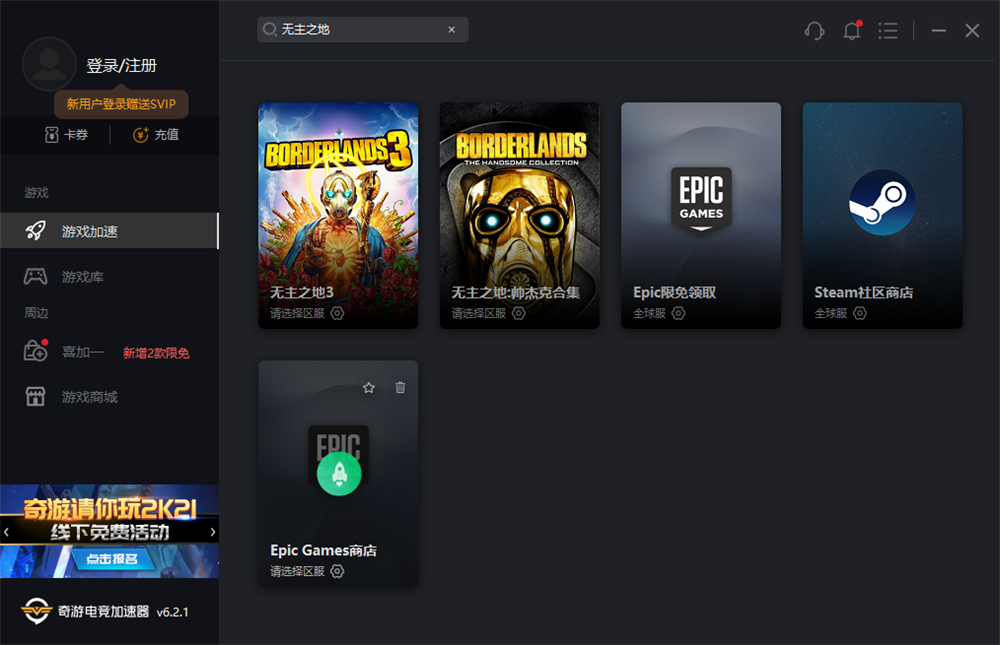Click the rocket icon for 游戏加速
Screen dimensions: 1000x645
point(36,230)
